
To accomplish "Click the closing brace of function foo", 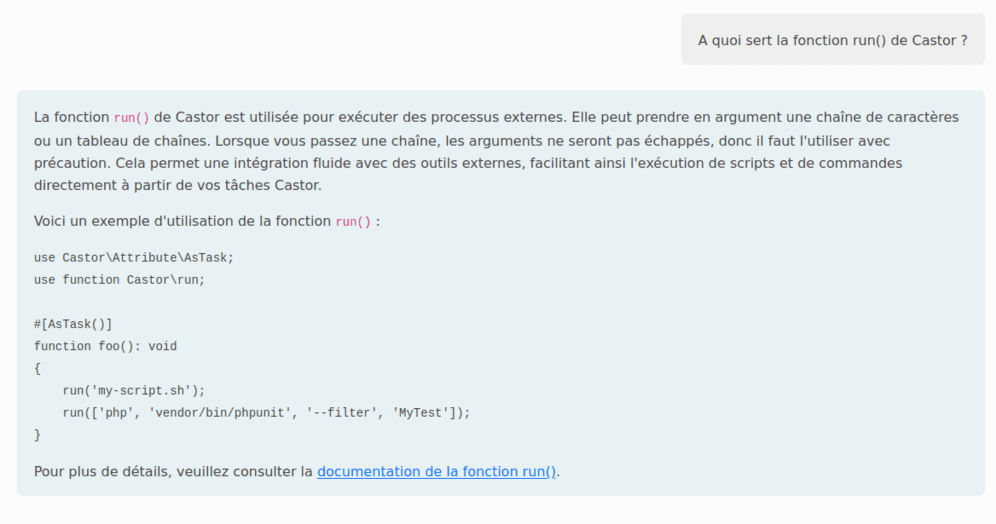I will [38, 434].
